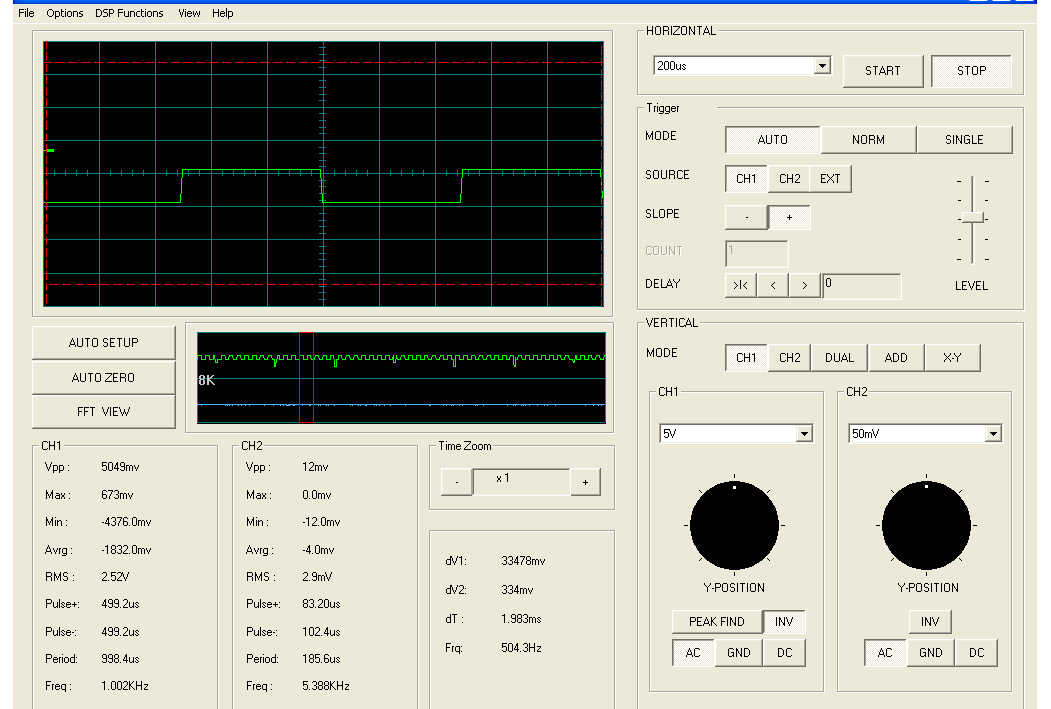Increase Time Zoom with plus button
This screenshot has height=709, width=1051.
(x=585, y=482)
